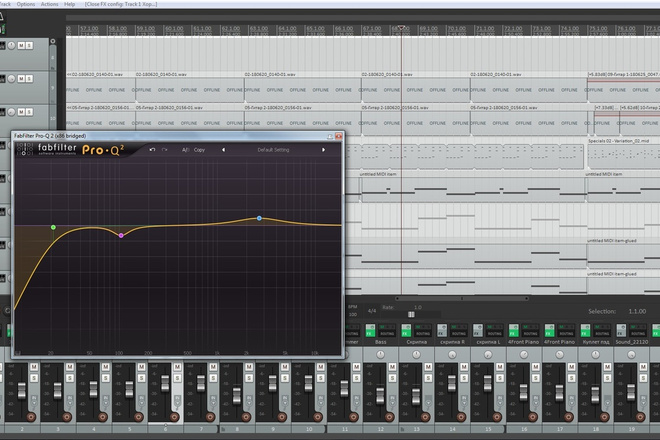Click the horizontal arrange scrollbar

[x=462, y=299]
